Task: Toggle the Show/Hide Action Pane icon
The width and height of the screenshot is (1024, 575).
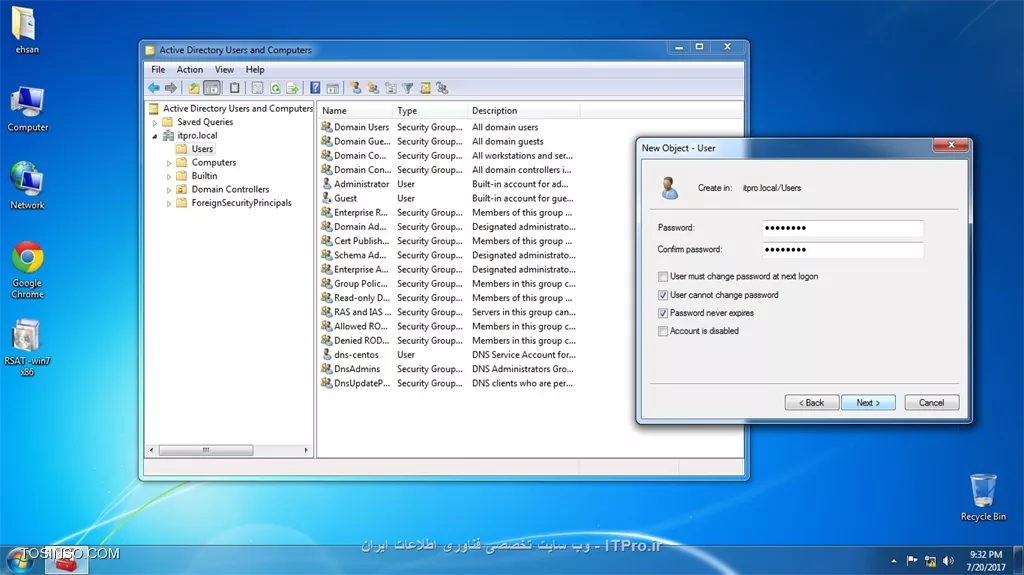Action: [332, 88]
